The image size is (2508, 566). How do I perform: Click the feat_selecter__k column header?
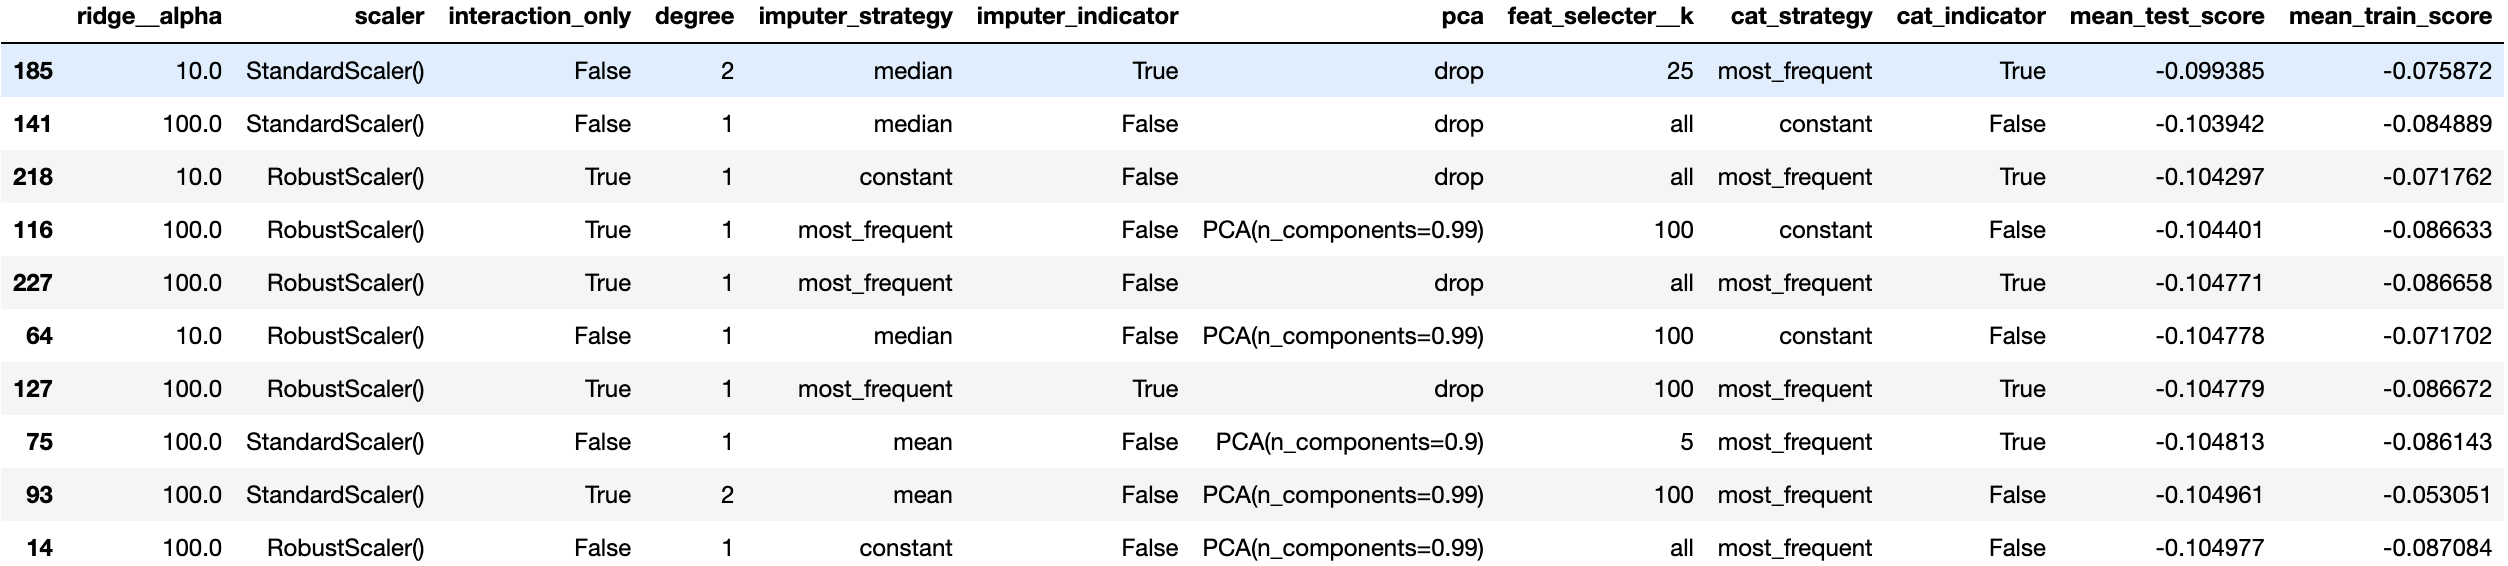coord(1600,17)
